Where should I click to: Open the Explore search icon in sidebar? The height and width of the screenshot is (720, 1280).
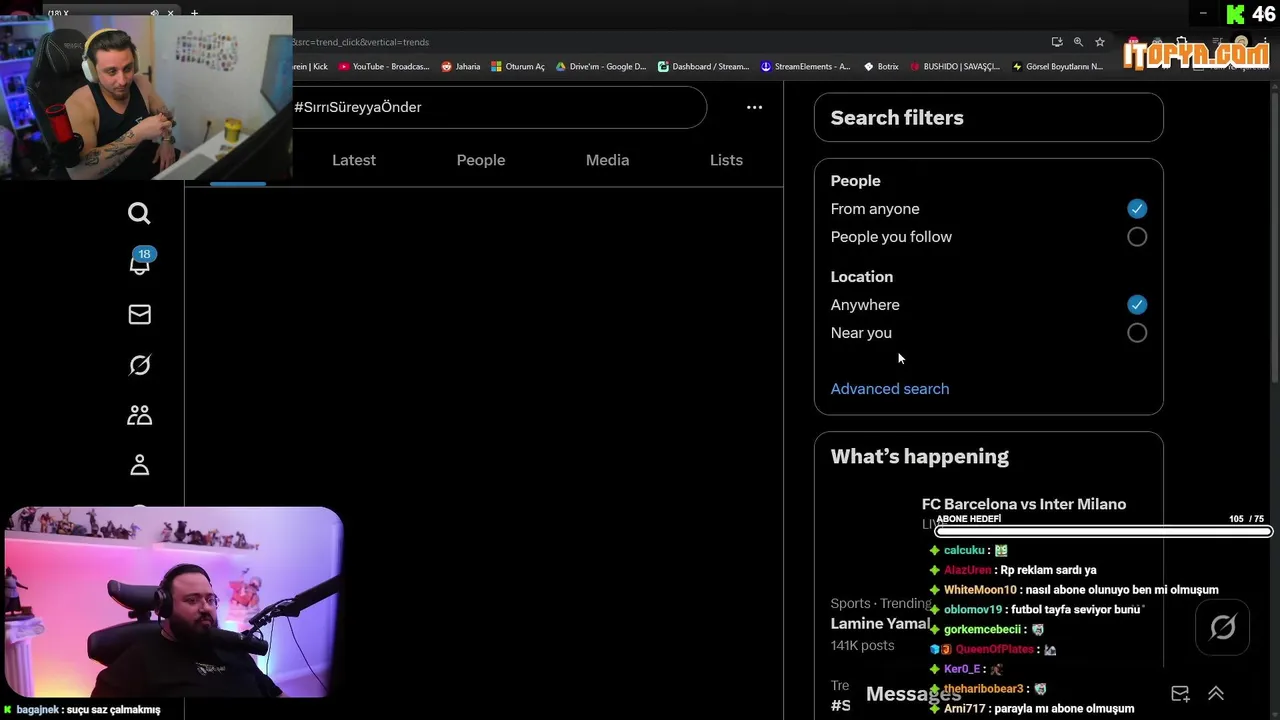click(139, 213)
